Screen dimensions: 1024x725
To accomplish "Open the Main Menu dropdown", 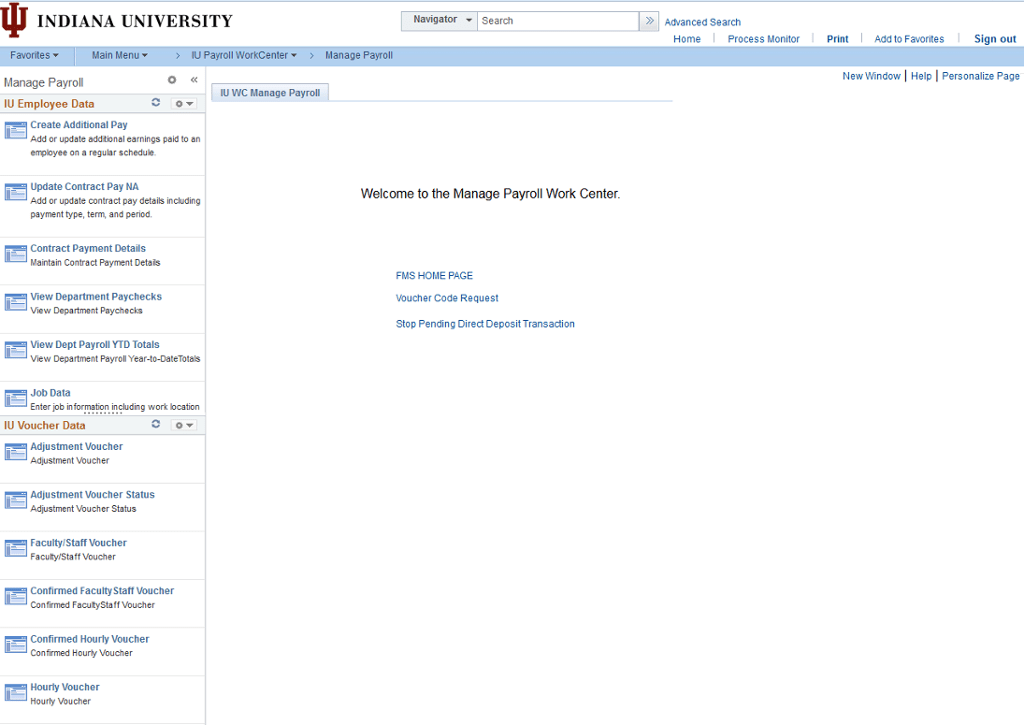I will coord(120,56).
